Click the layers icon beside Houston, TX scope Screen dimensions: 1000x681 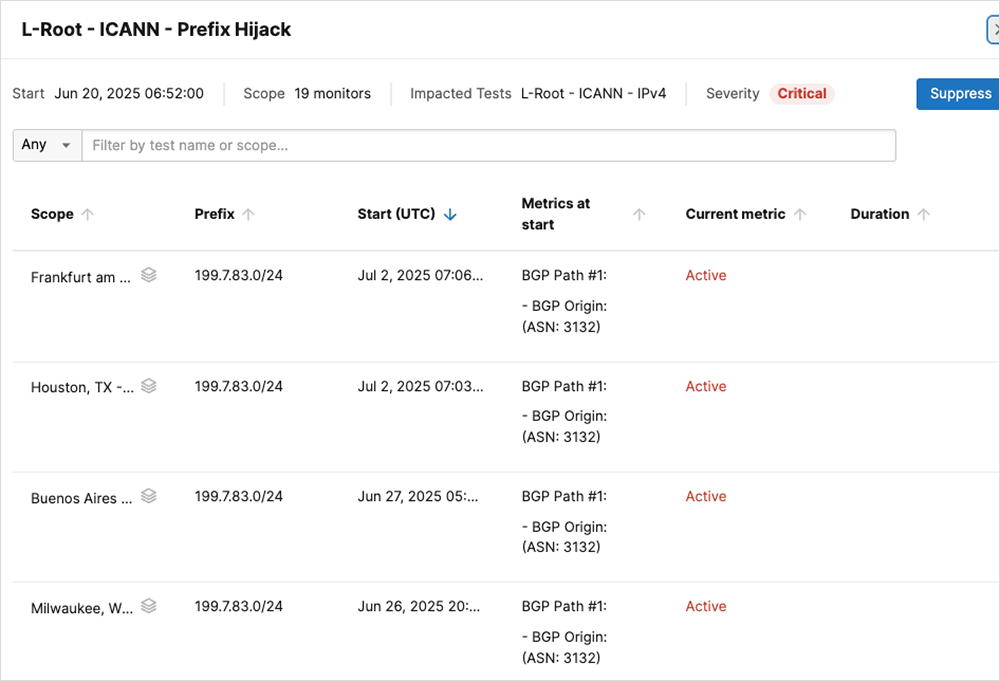click(x=148, y=386)
